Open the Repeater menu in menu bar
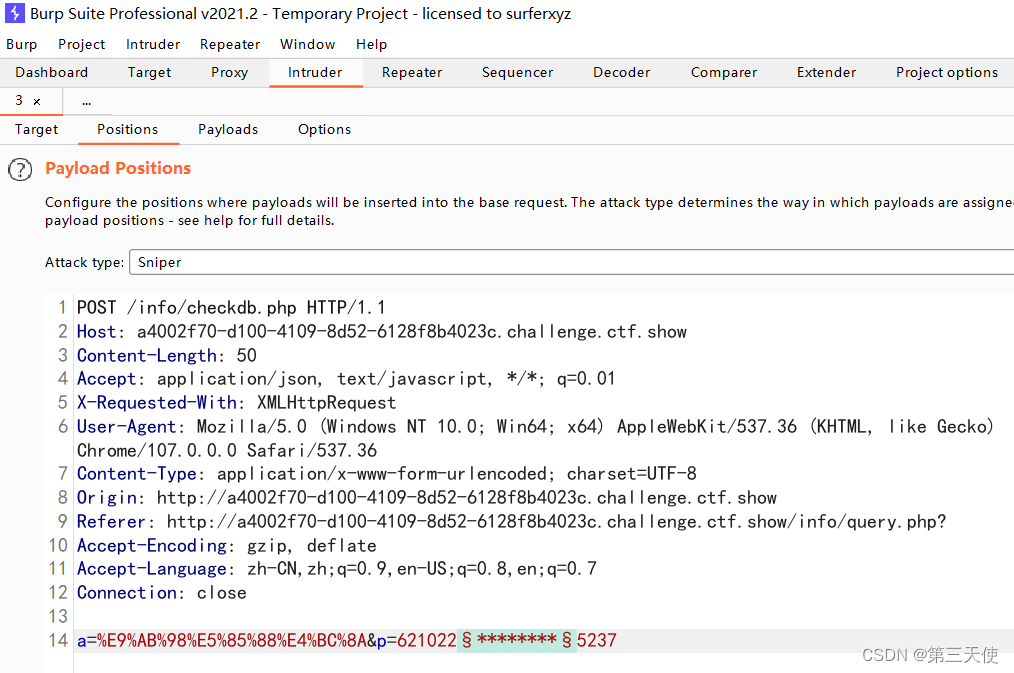Screen dimensions: 1014x673 pos(230,44)
